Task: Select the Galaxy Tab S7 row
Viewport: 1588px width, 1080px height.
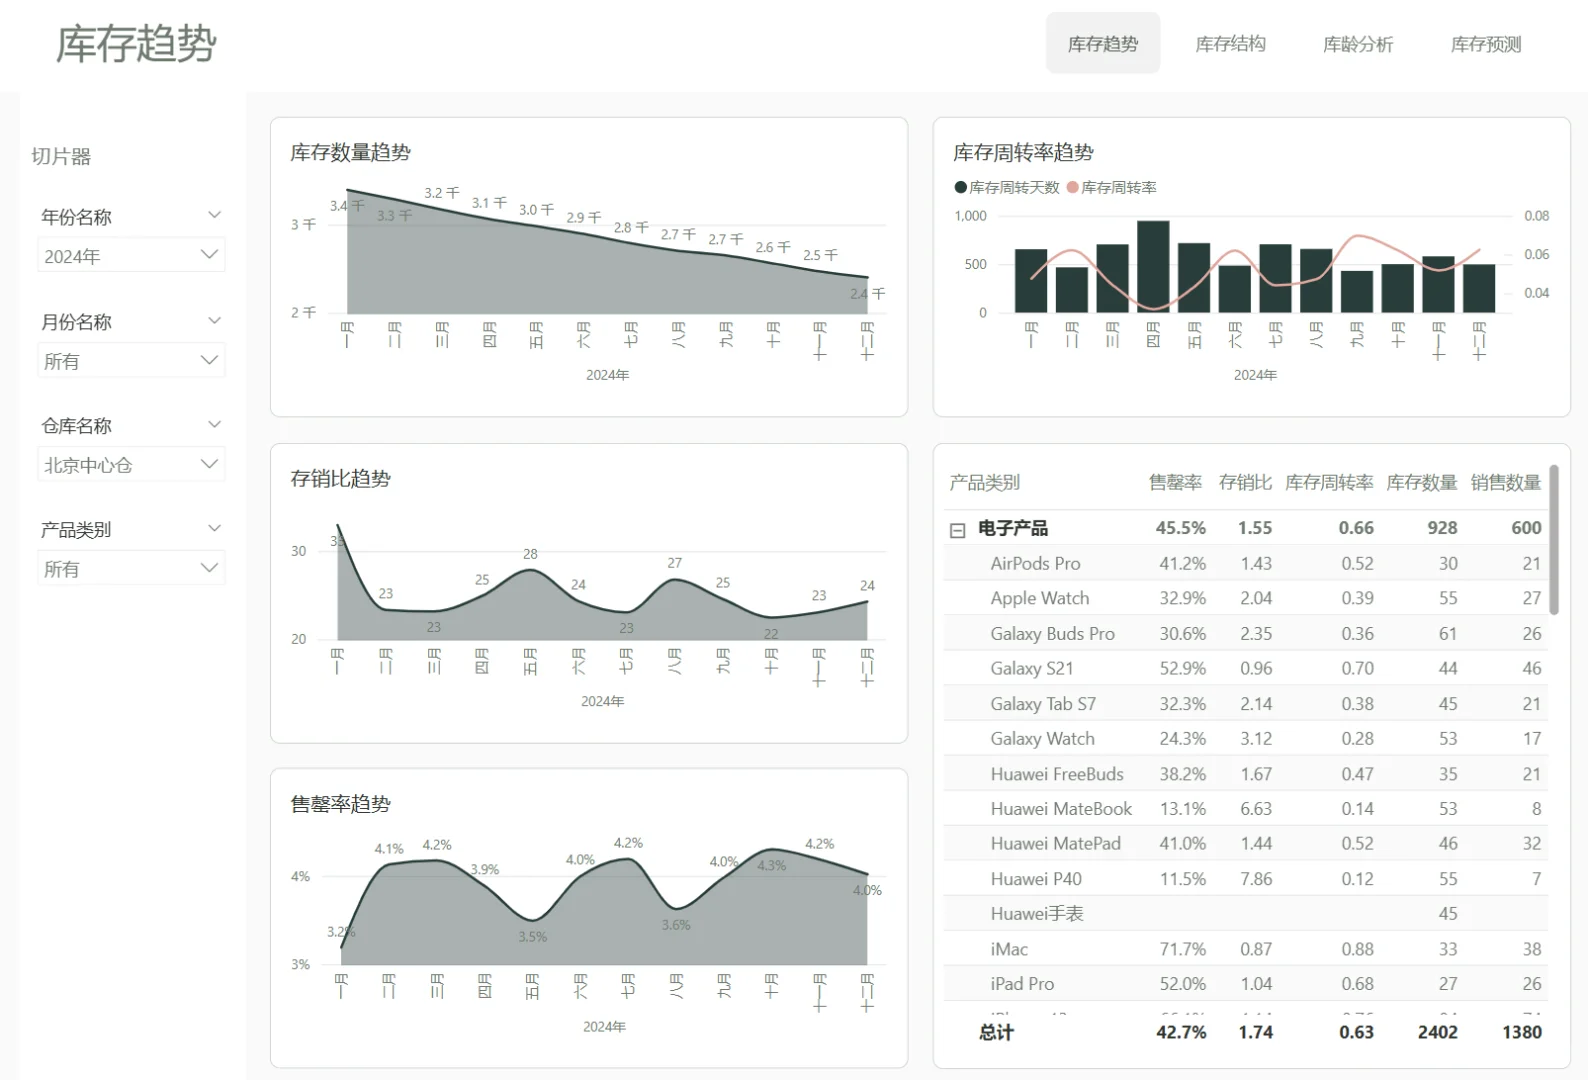Action: (x=1246, y=703)
